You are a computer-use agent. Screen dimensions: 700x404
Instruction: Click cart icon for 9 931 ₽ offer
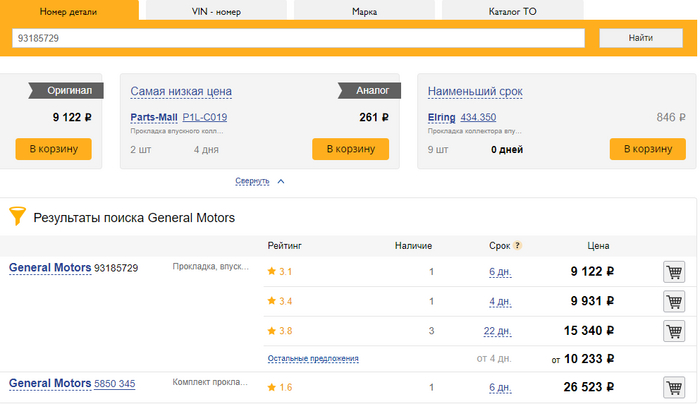674,301
